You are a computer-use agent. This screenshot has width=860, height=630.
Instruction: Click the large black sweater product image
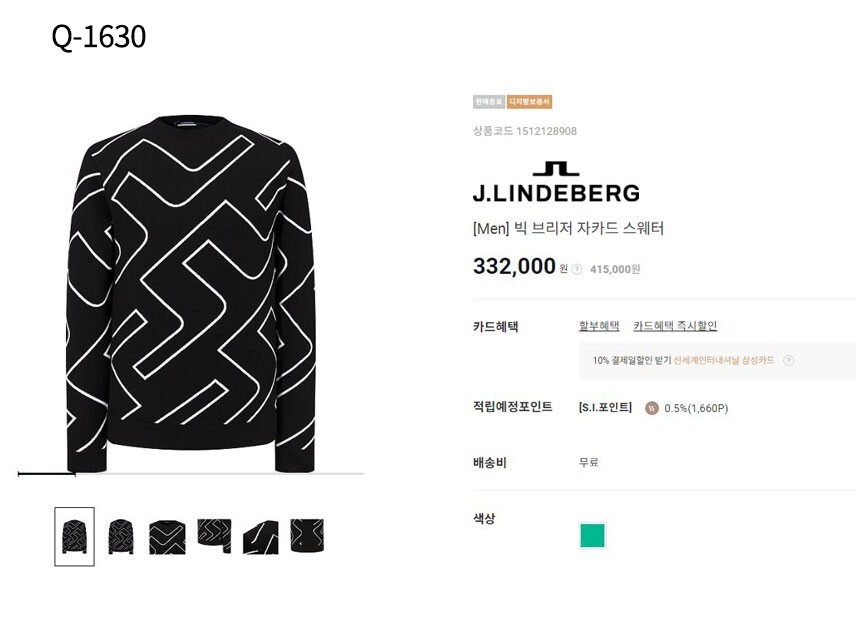coord(191,294)
